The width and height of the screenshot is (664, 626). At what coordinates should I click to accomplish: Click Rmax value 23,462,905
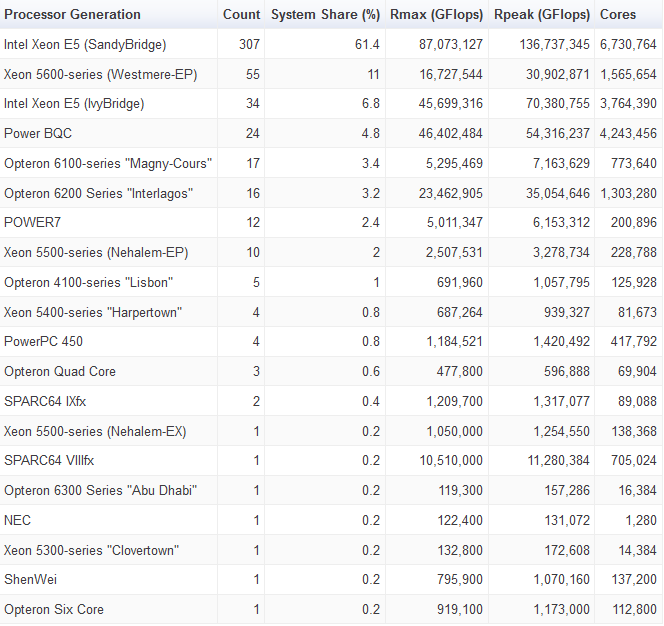click(451, 194)
